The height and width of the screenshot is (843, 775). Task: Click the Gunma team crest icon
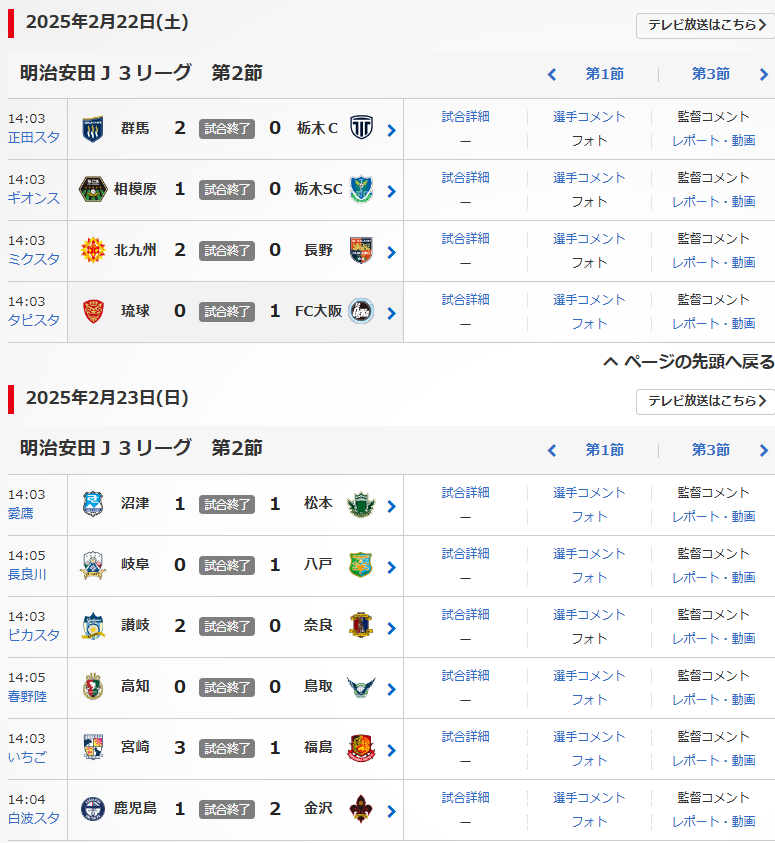tap(93, 128)
